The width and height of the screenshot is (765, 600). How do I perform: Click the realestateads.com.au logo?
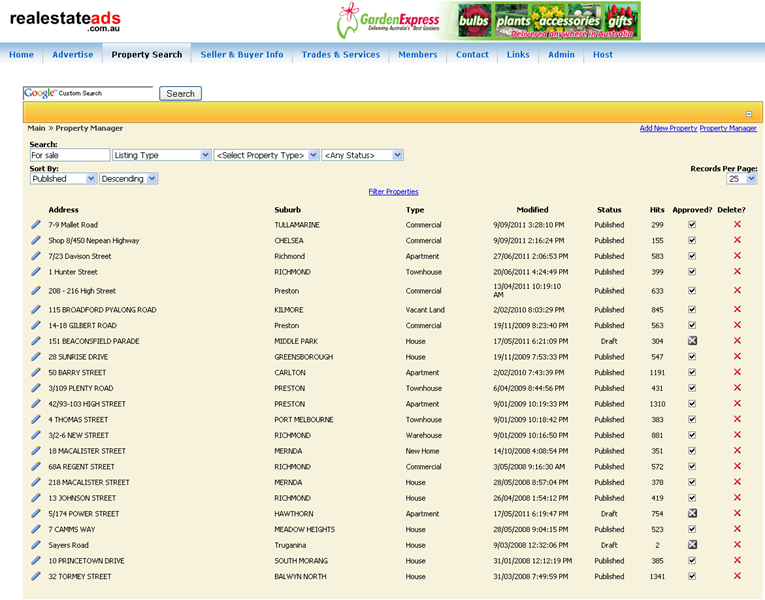tap(65, 21)
